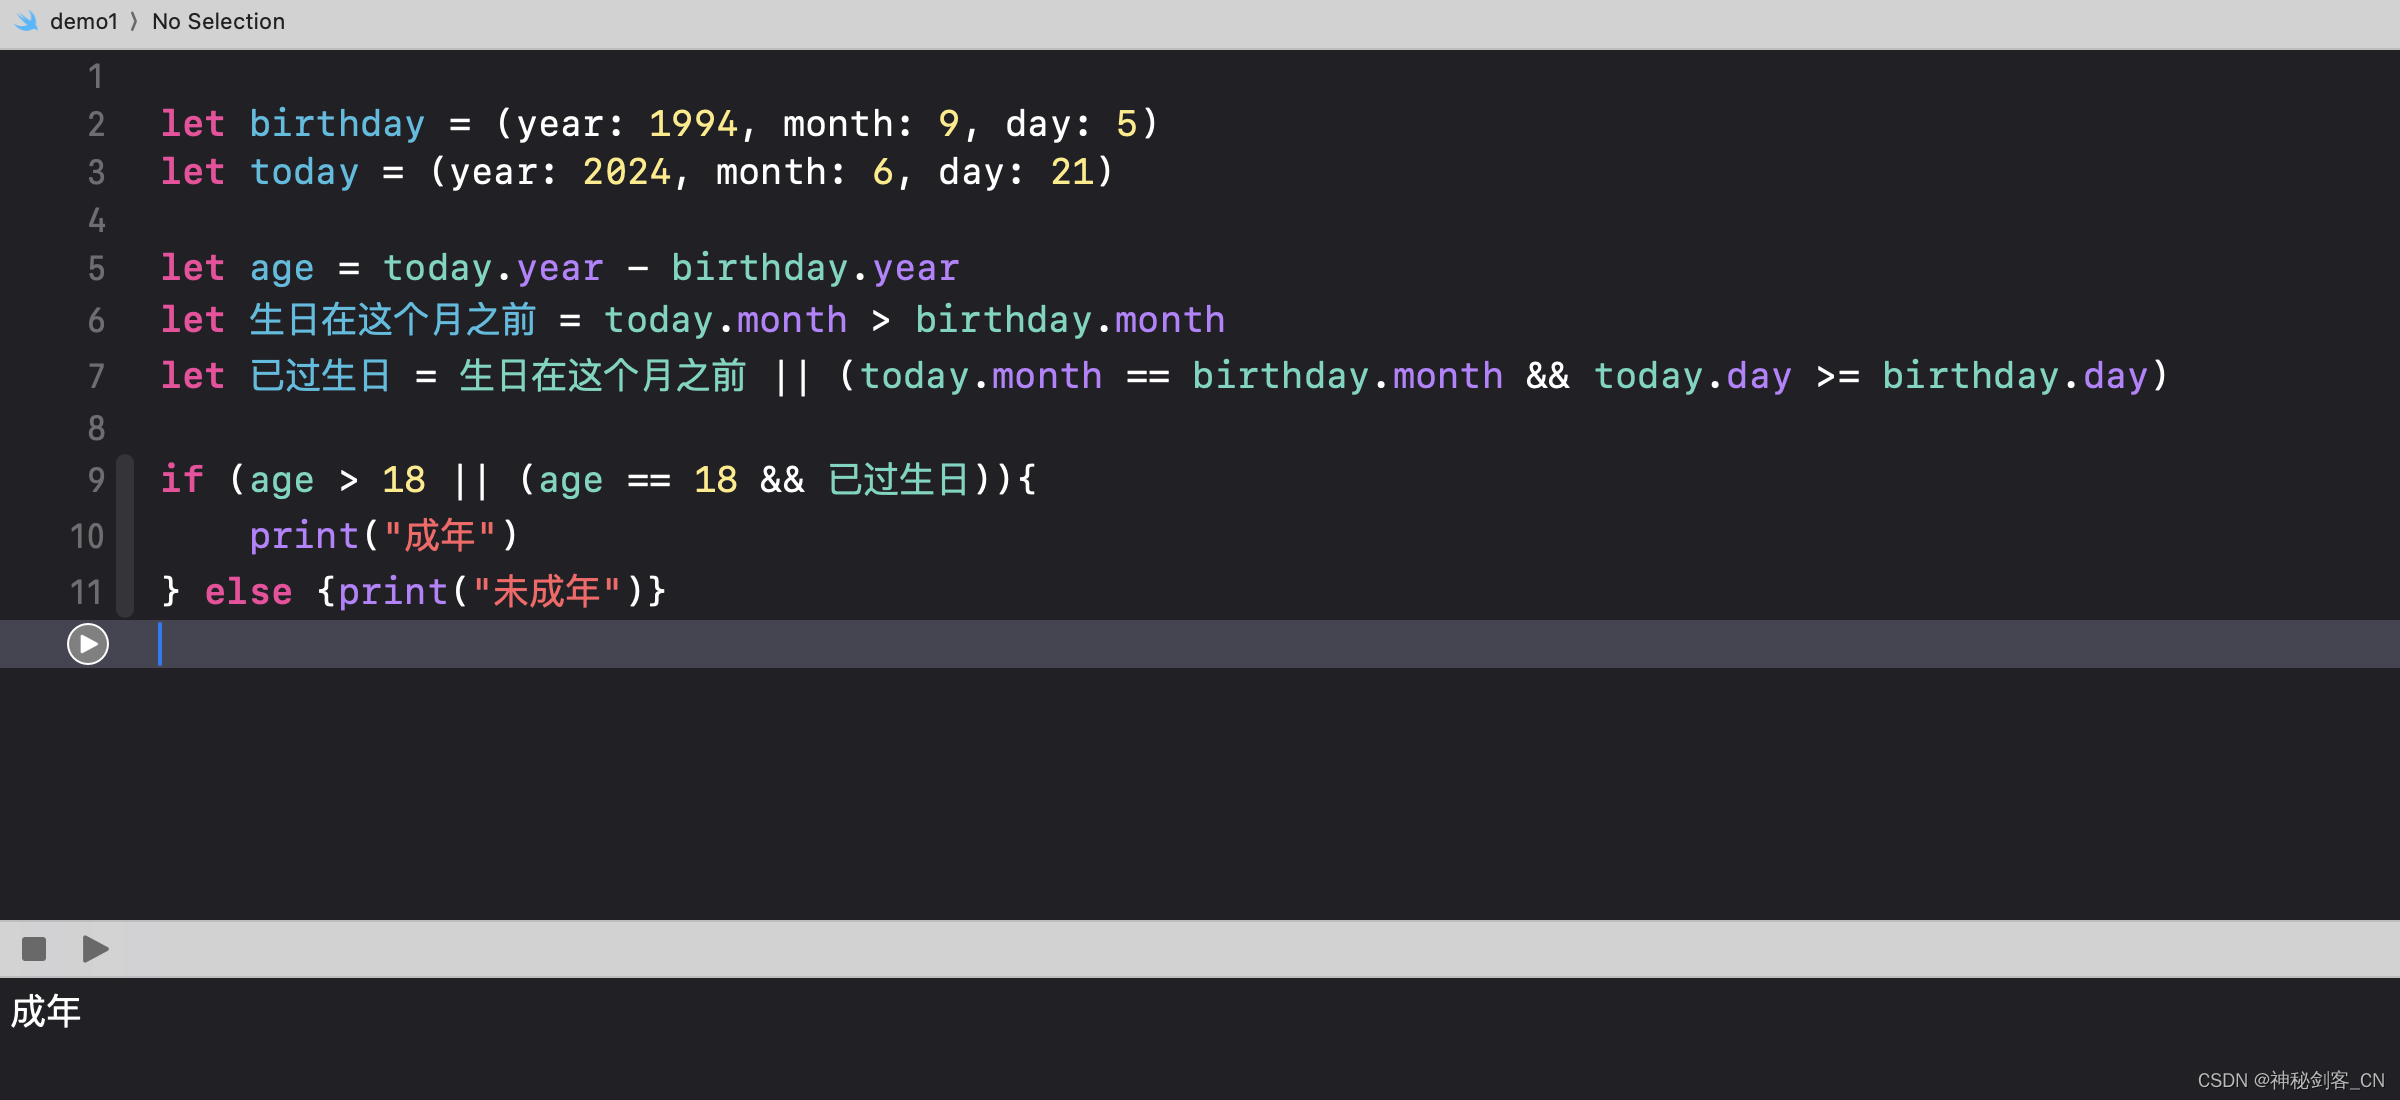Click the Swift file icon in breadcrumb

[26, 21]
